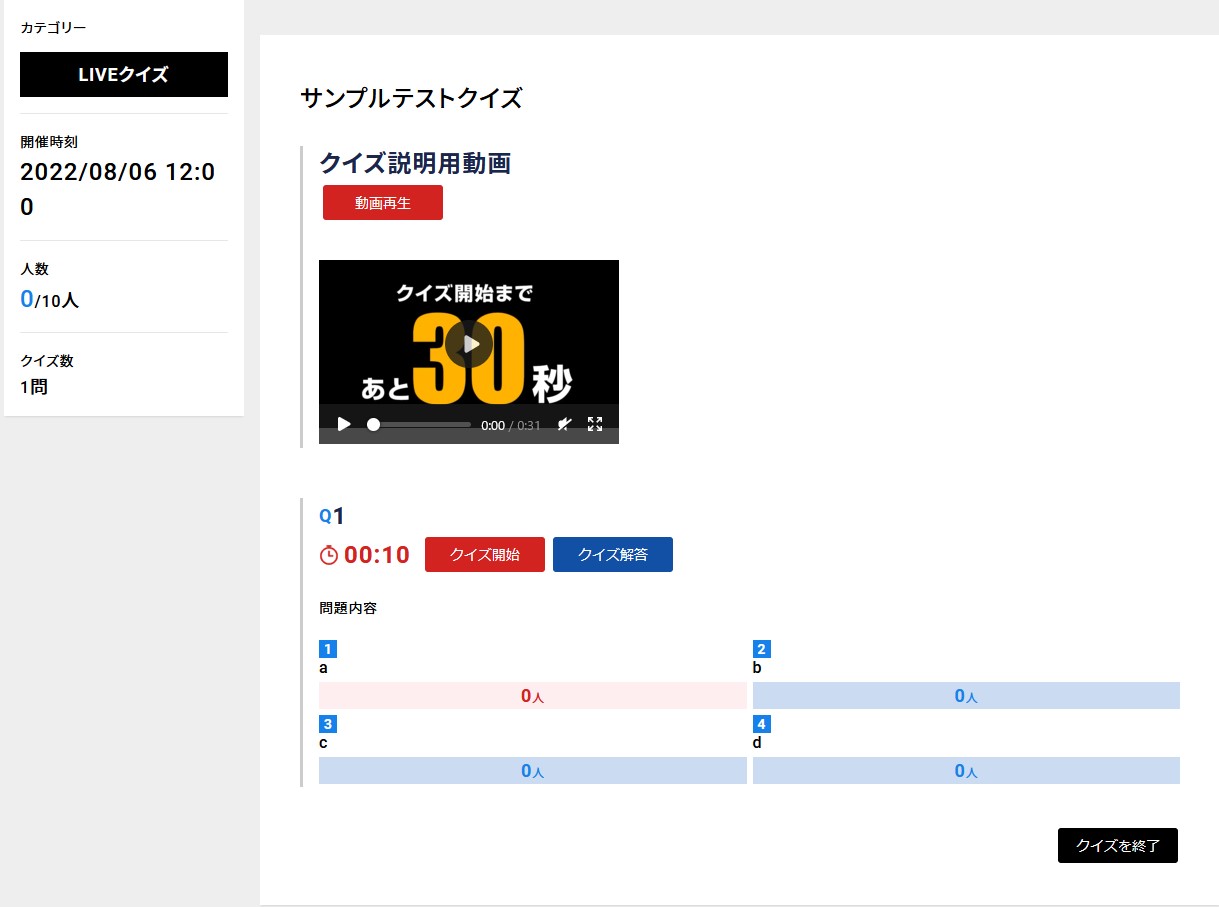1219x907 pixels.
Task: Select the blue answer bar for option c
Action: (x=532, y=770)
